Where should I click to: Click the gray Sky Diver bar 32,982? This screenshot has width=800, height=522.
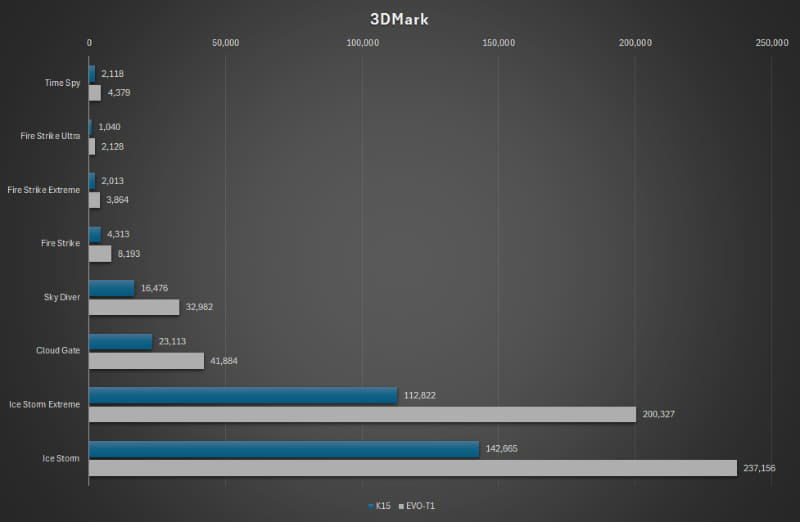134,307
